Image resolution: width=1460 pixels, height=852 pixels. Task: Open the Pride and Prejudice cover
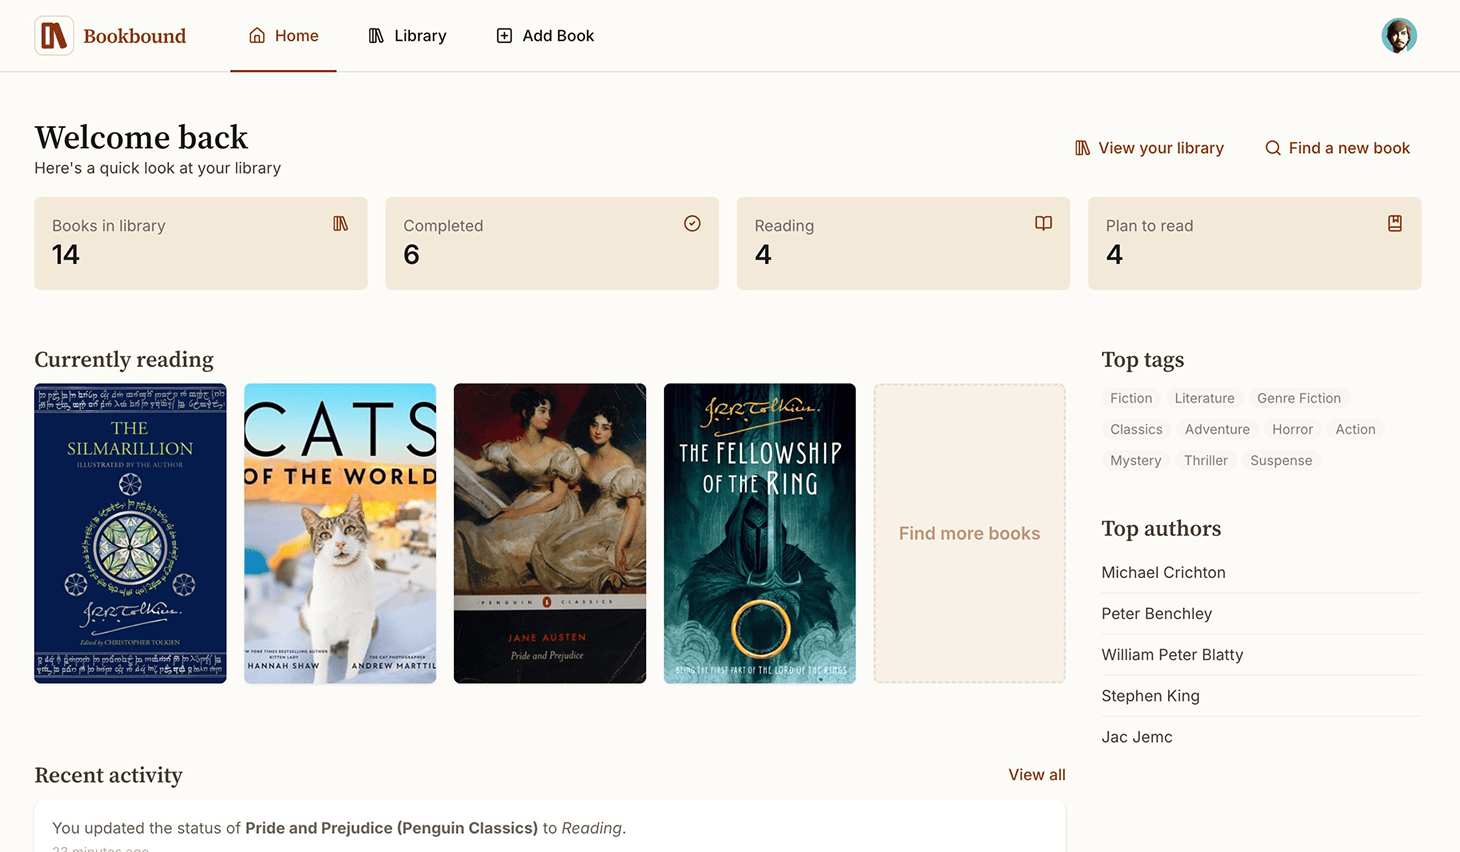(x=550, y=533)
